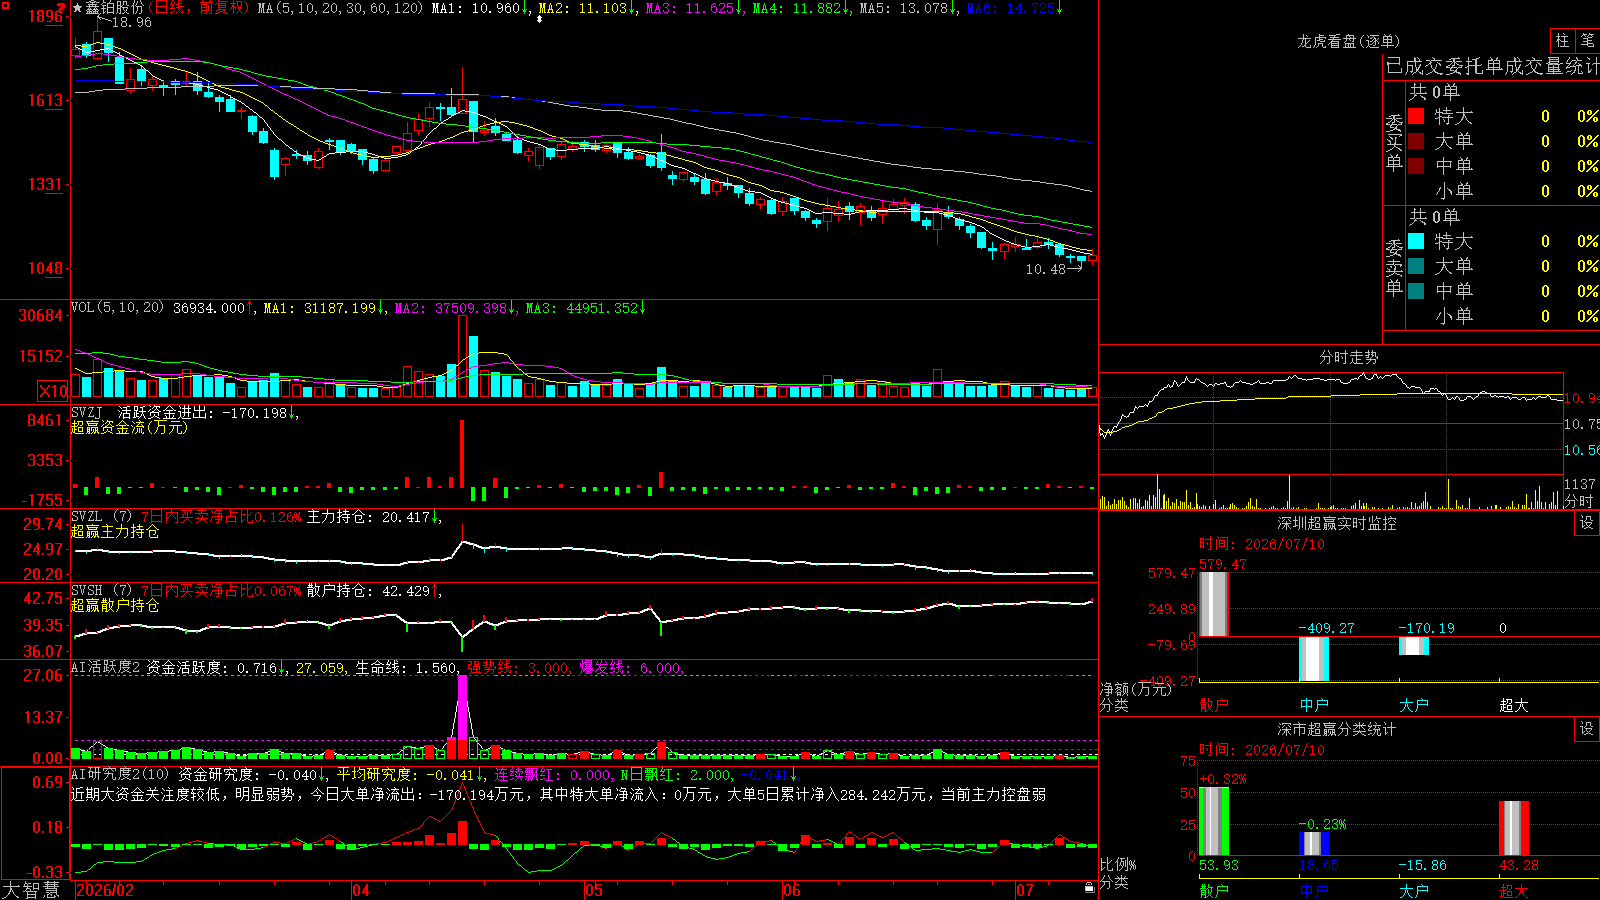
Task: Click the teal 大单 sell-order swatch
Action: tap(1416, 266)
